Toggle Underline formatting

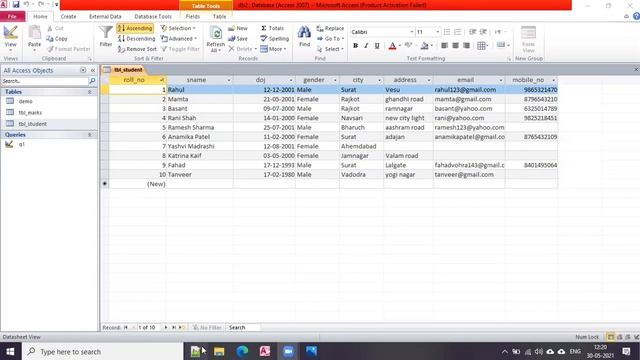click(377, 45)
